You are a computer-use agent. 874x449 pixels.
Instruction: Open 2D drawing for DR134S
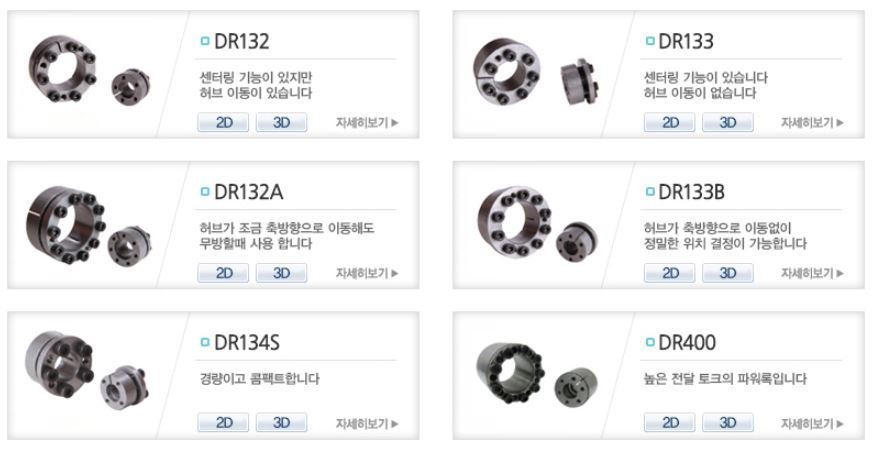(x=223, y=423)
